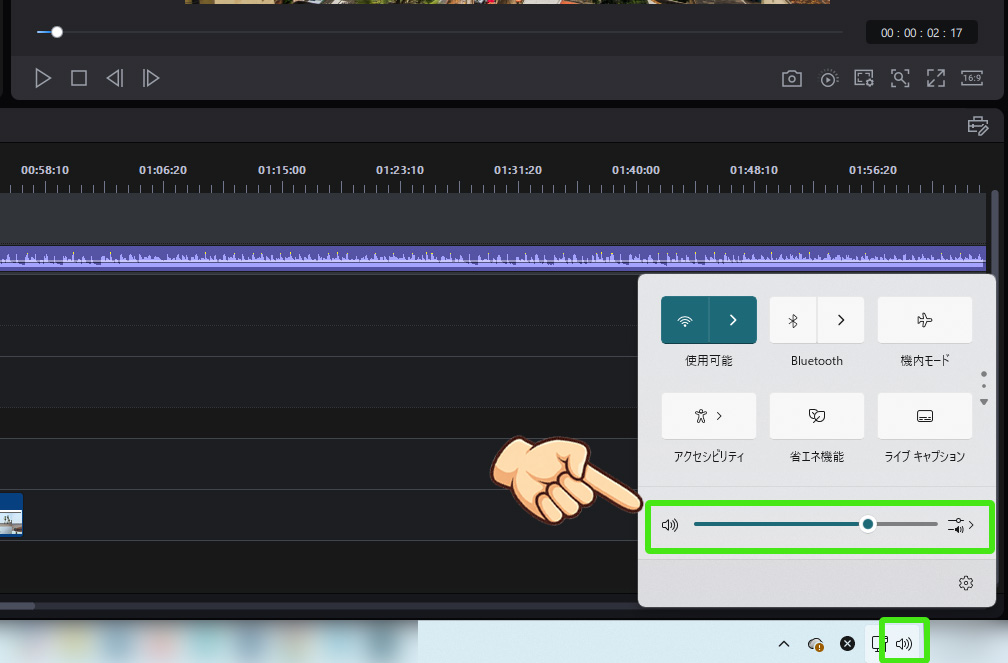Open sound output device selector
1008x663 pixels.
pyautogui.click(x=960, y=524)
